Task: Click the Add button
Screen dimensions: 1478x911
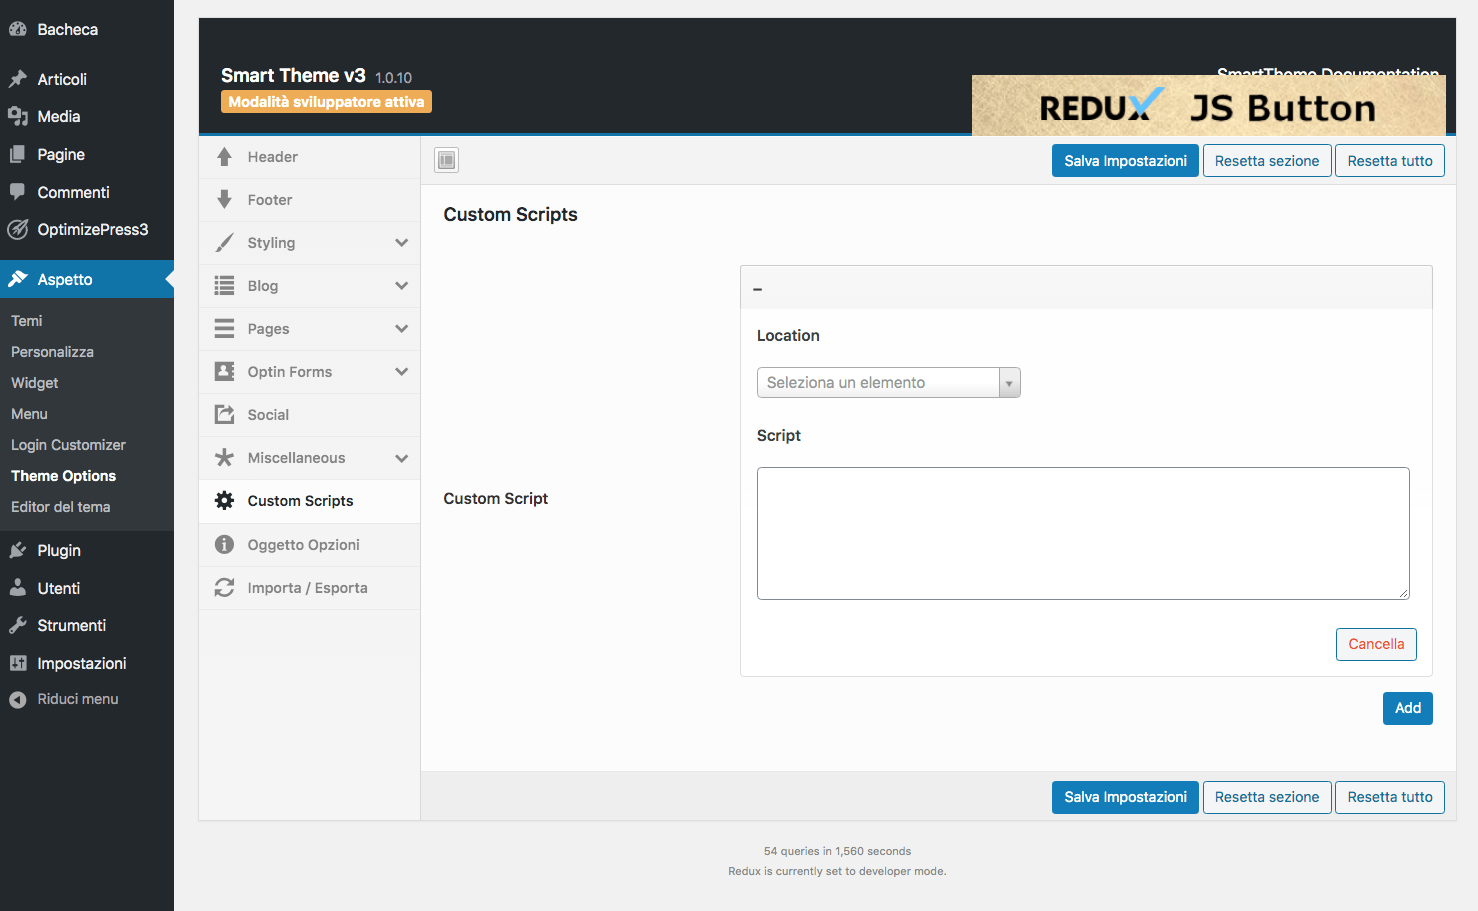Action: click(1408, 708)
